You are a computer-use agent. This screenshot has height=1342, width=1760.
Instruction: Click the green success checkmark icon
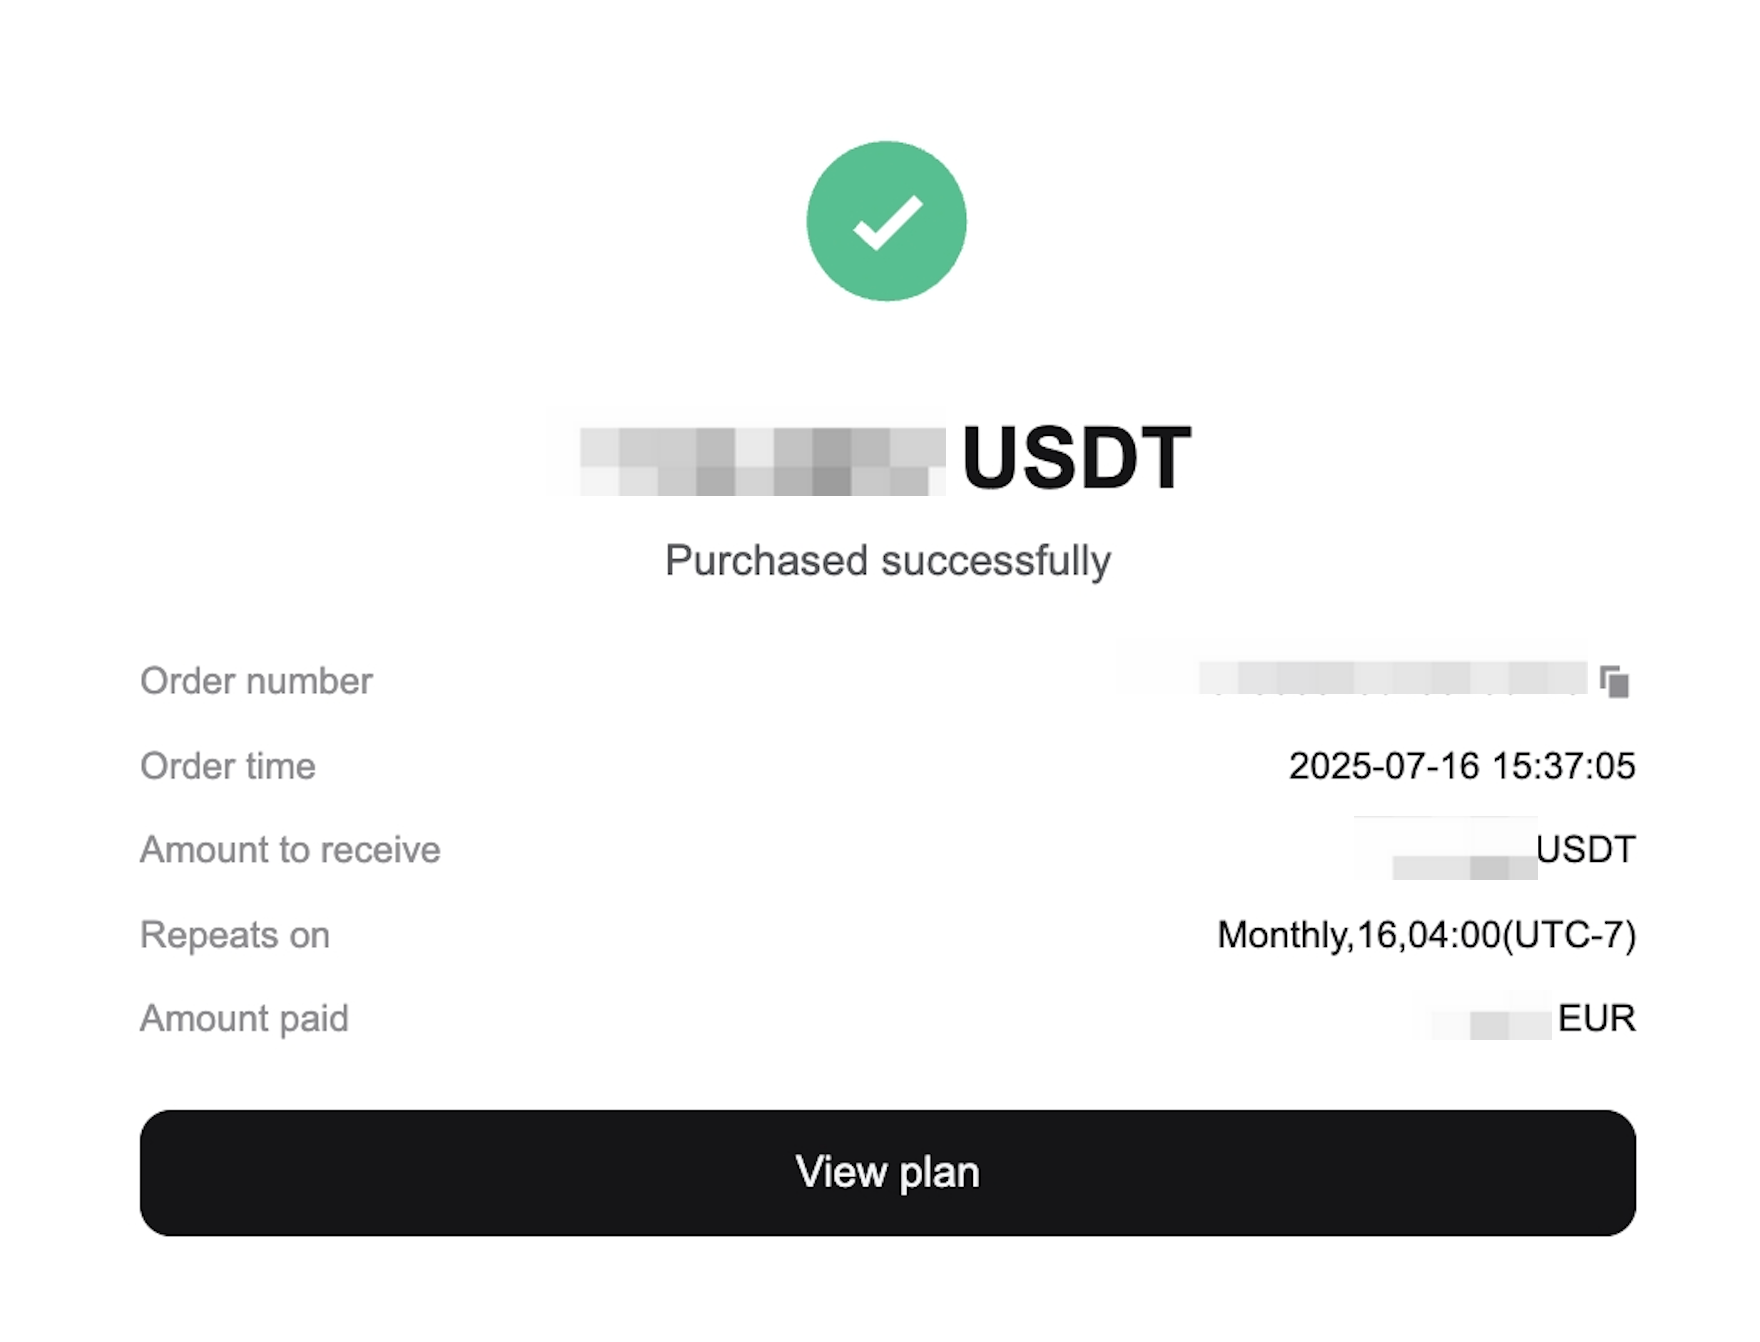pos(886,221)
